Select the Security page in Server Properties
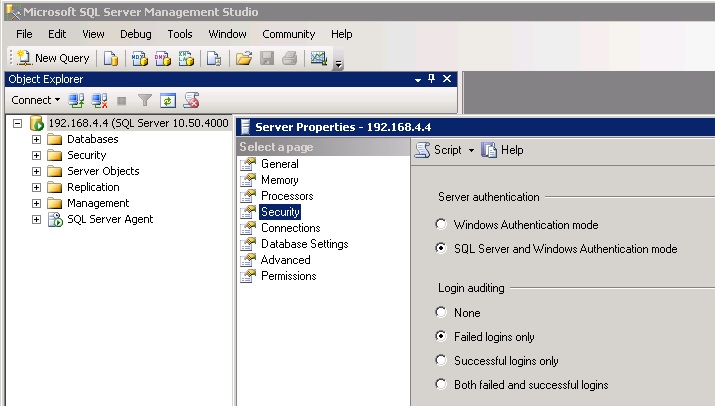The image size is (715, 406). pyautogui.click(x=280, y=212)
